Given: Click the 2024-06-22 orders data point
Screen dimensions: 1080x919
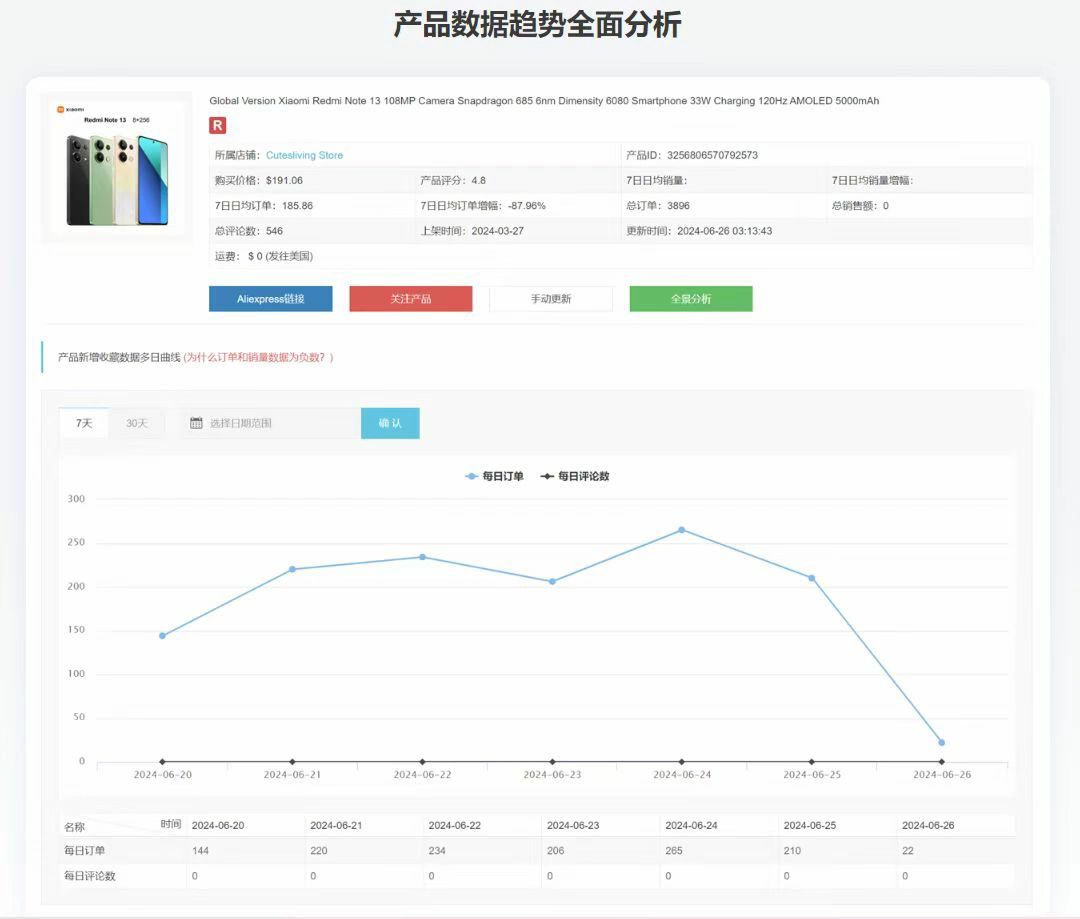Looking at the screenshot, I should click(422, 557).
